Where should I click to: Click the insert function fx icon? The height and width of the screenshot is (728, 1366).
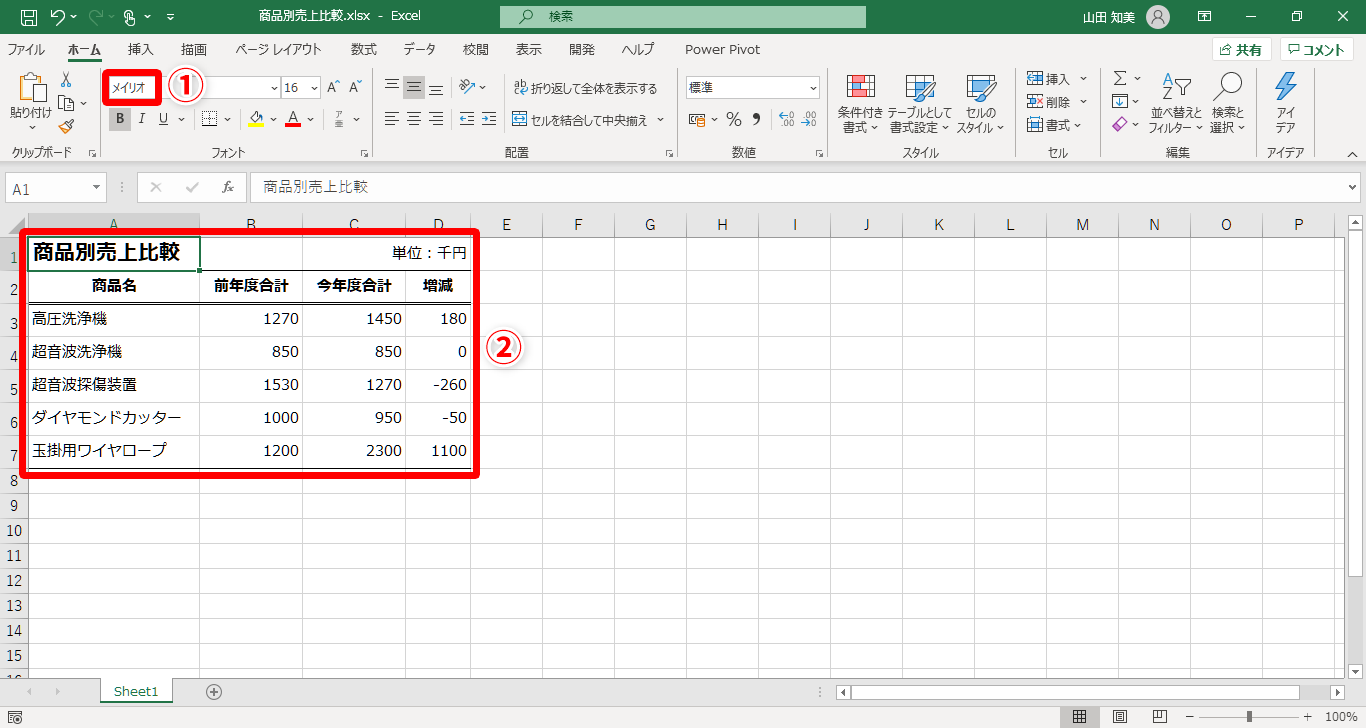(x=228, y=187)
